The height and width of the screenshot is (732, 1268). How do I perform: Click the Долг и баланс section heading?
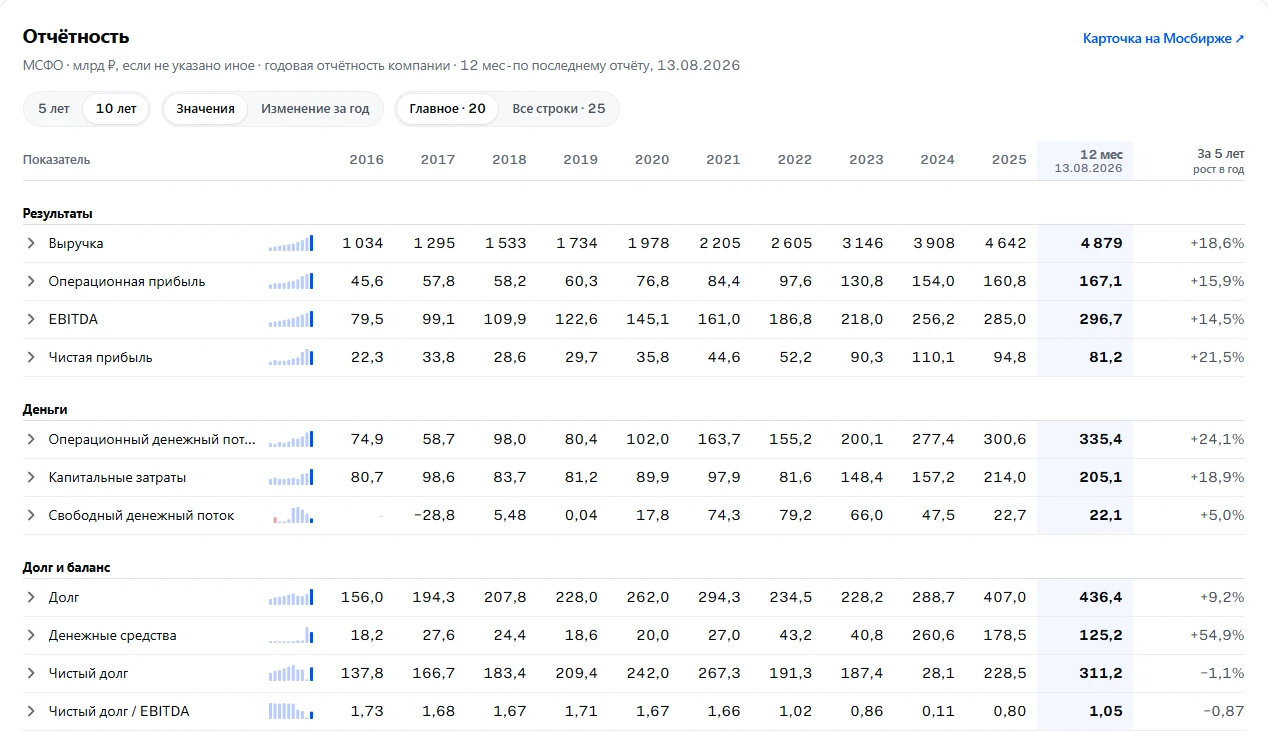[x=66, y=567]
